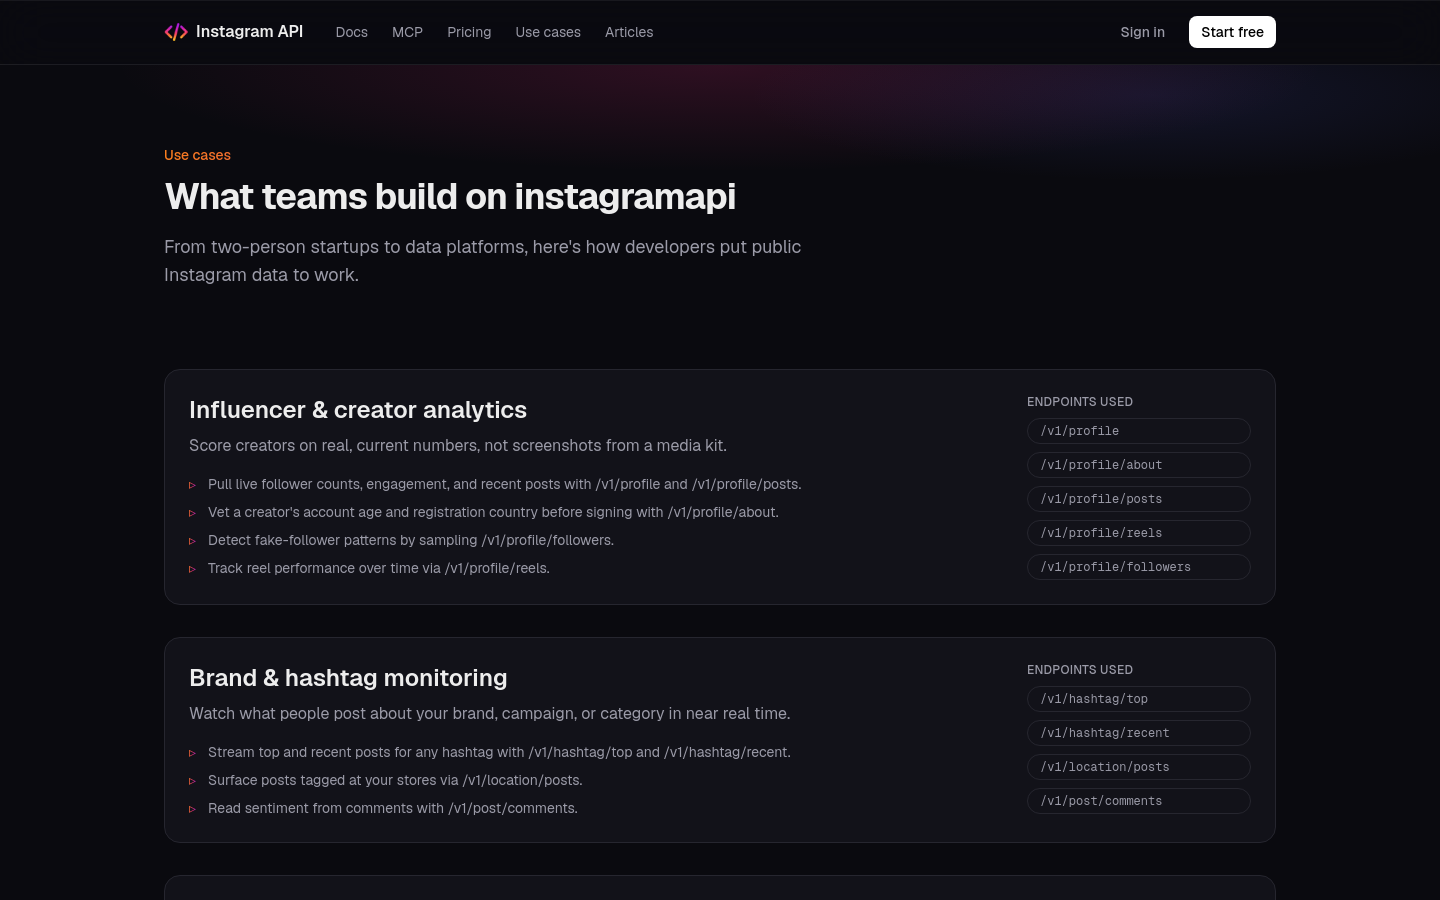Image resolution: width=1440 pixels, height=900 pixels.
Task: Click the /v1/profile/about endpoint chip
Action: tap(1139, 465)
